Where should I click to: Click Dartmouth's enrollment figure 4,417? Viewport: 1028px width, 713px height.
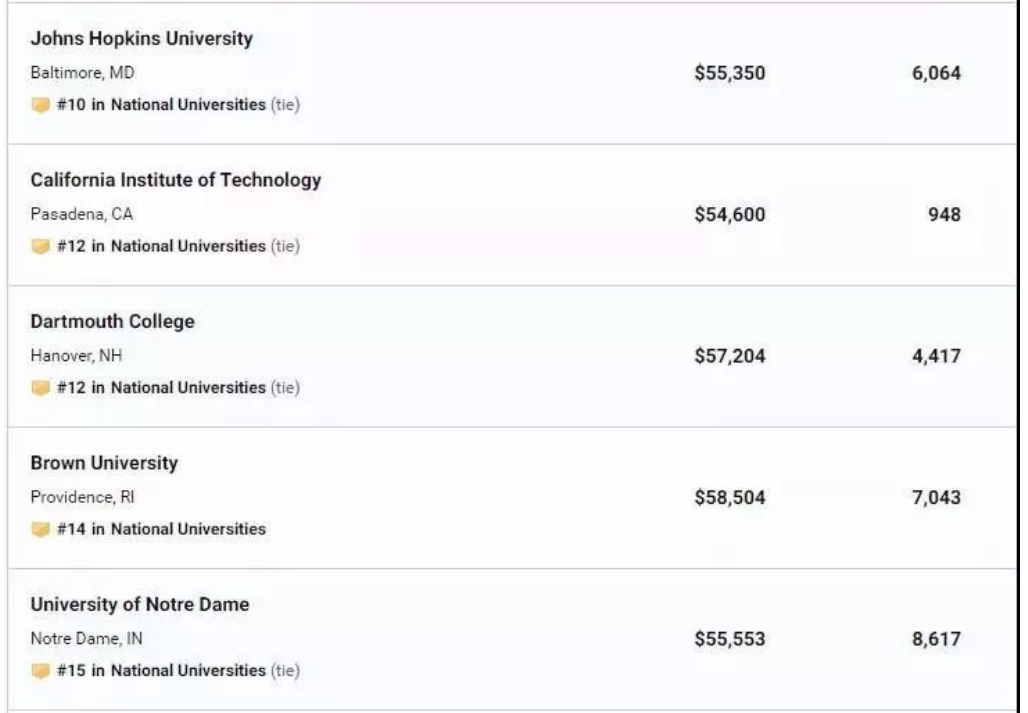click(936, 356)
